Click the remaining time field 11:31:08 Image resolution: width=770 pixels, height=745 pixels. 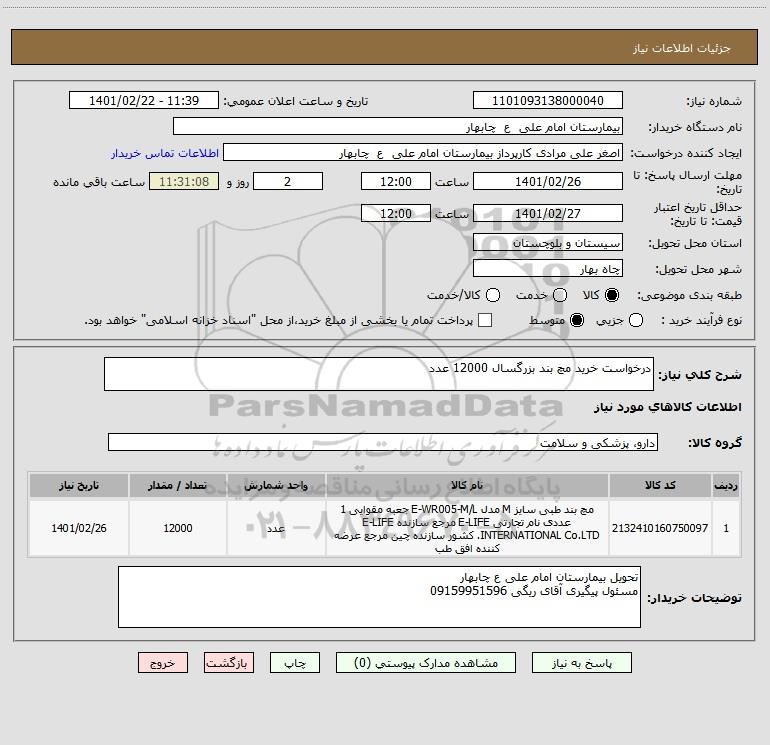click(184, 181)
